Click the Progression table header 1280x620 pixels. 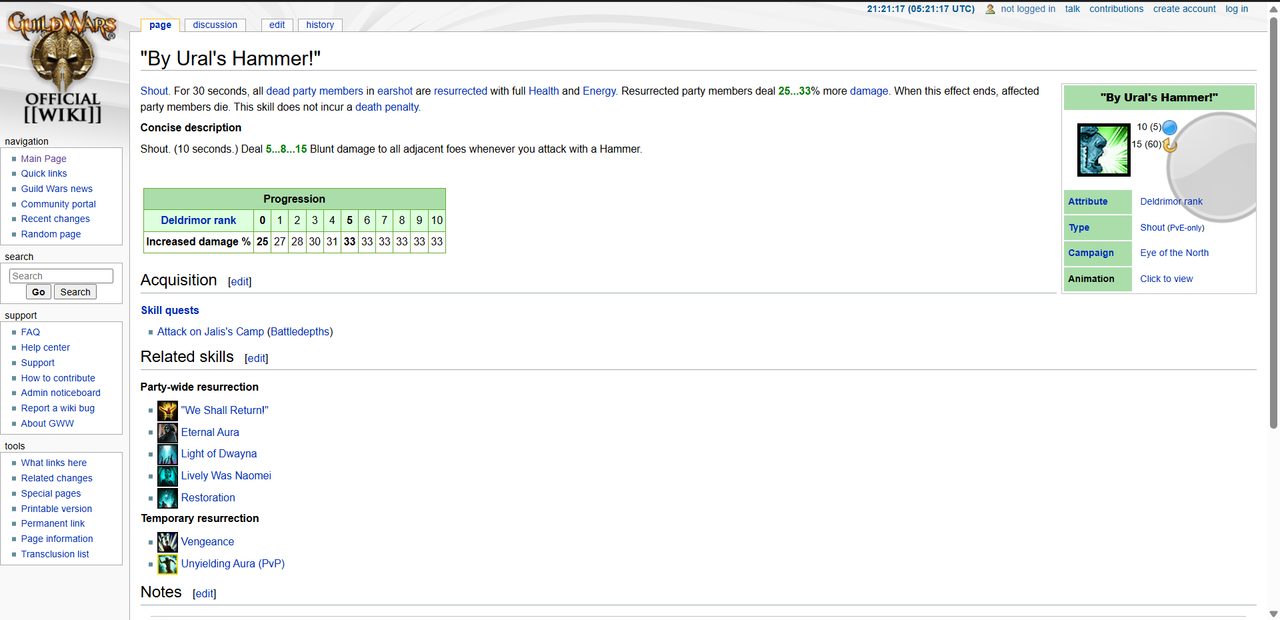point(294,199)
